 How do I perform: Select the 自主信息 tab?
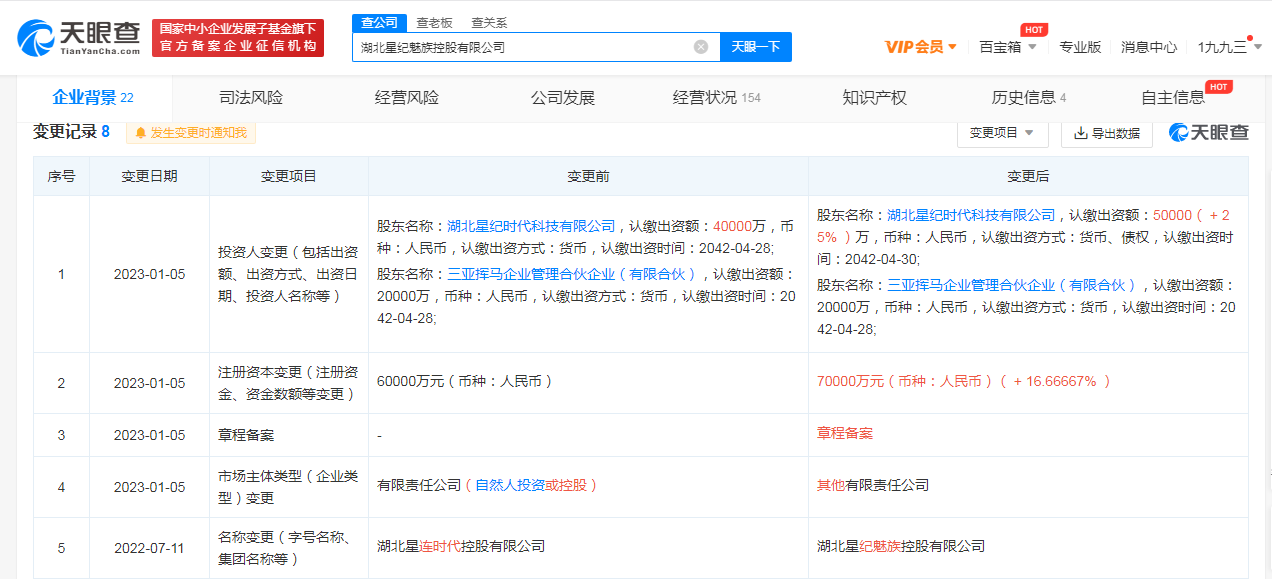tap(1173, 98)
